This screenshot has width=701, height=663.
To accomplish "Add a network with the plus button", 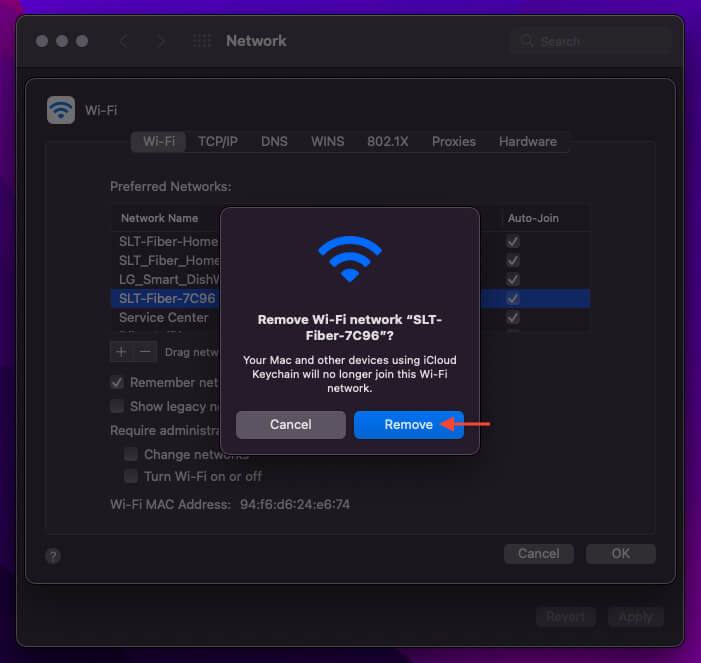I will (121, 352).
